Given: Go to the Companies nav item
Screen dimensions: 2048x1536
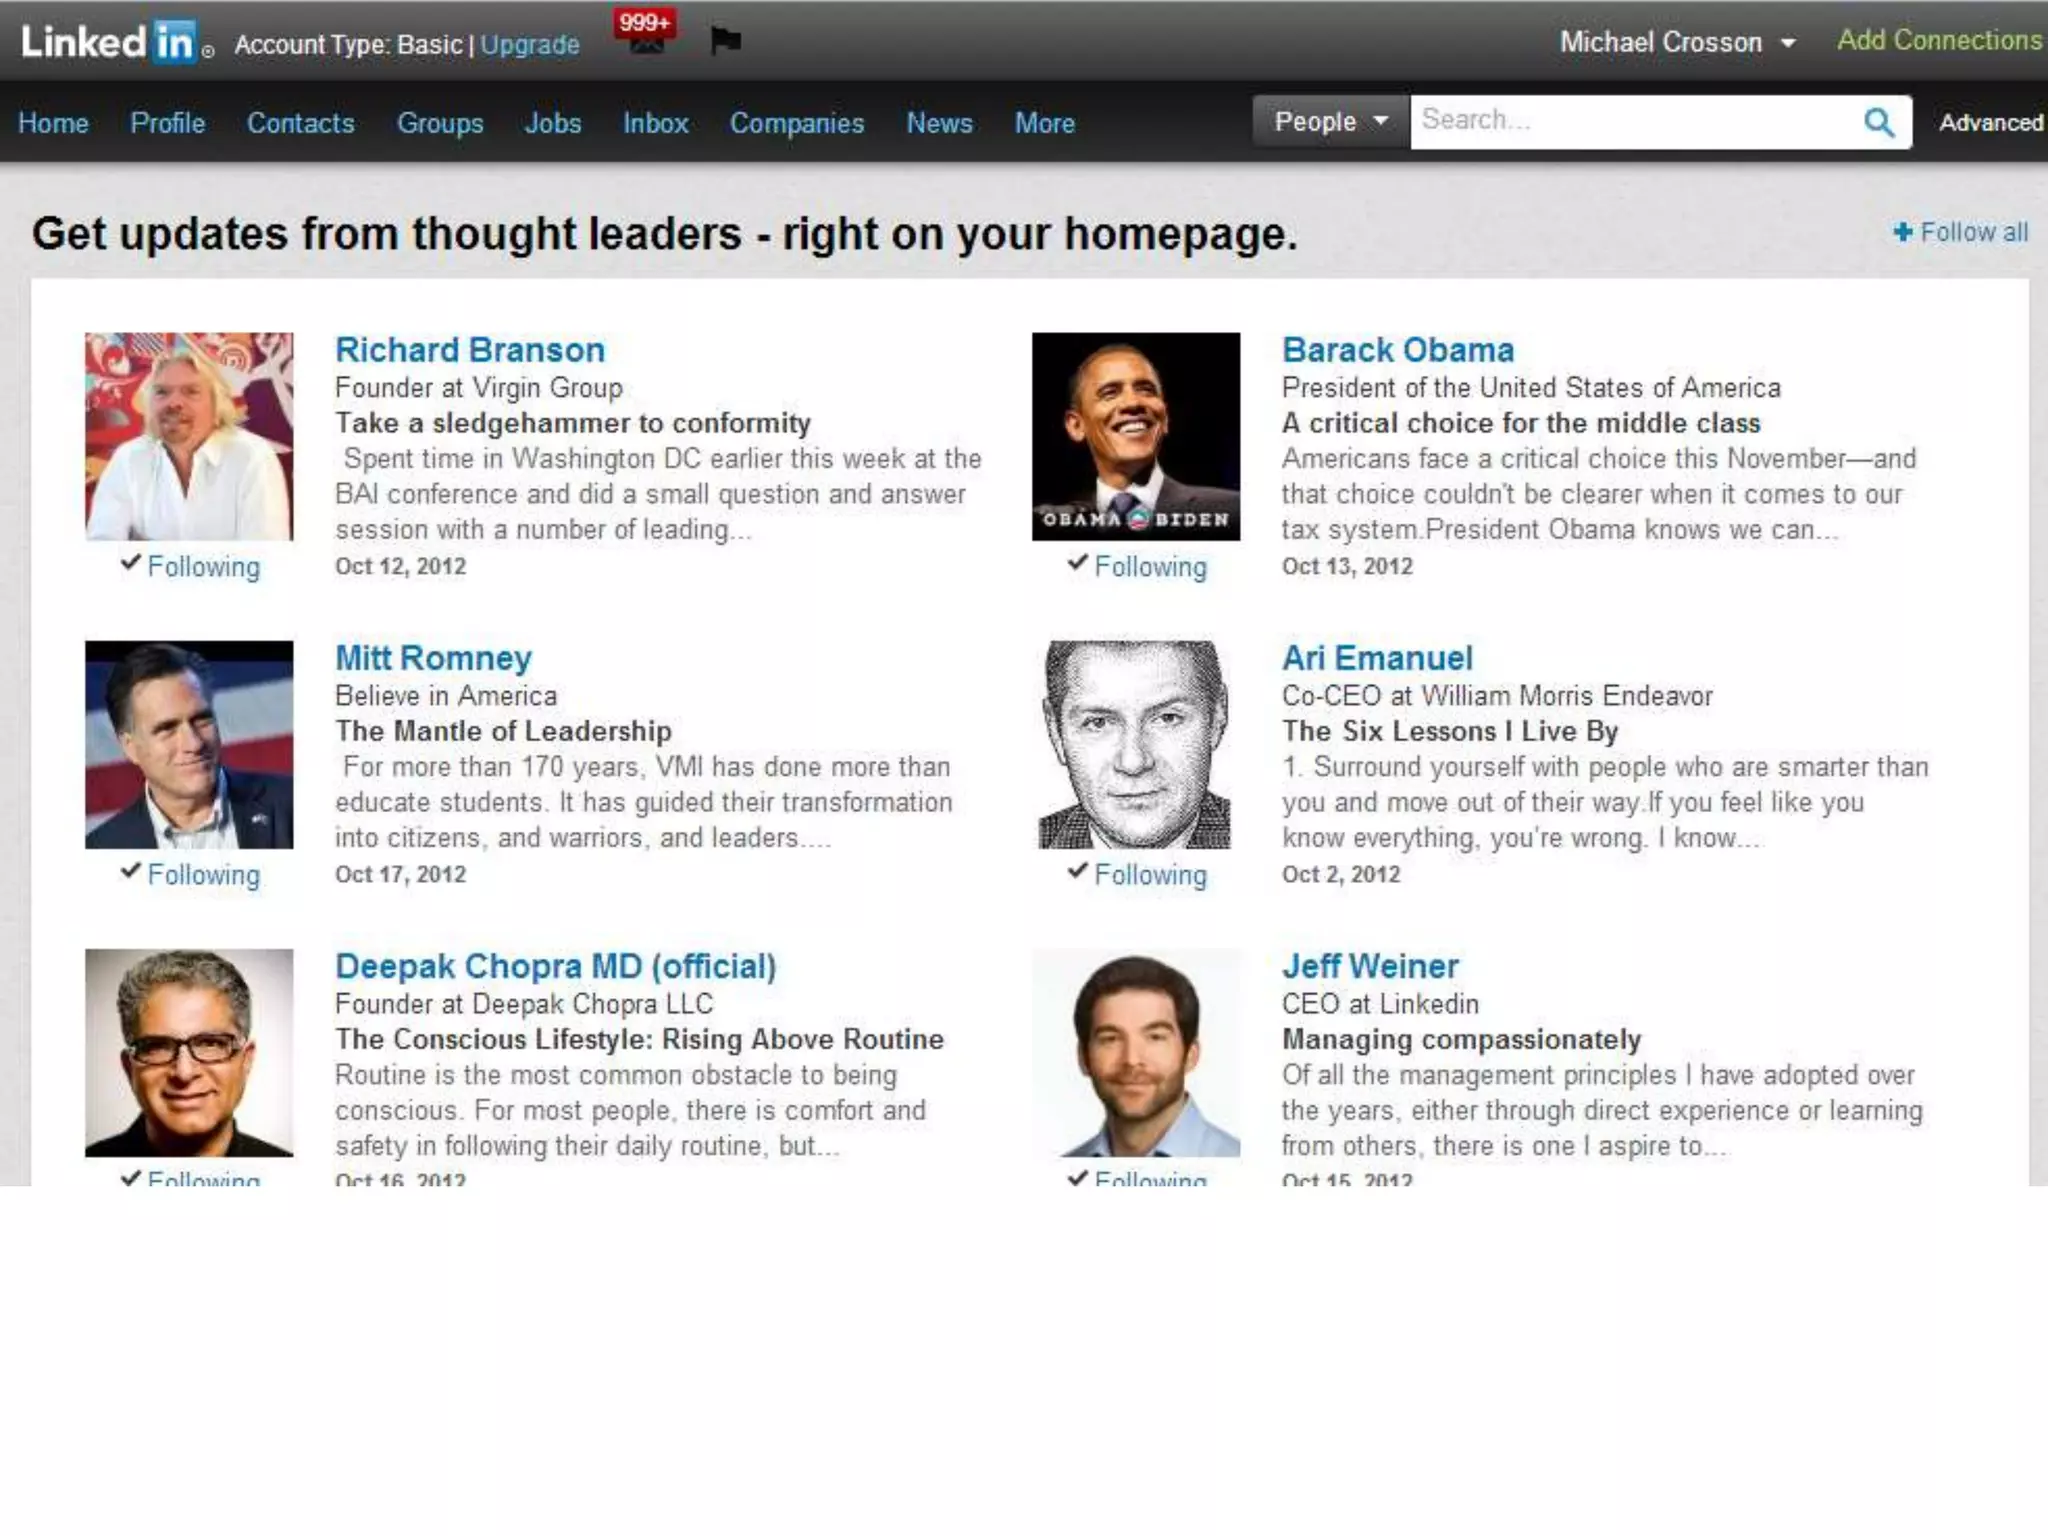Looking at the screenshot, I should click(x=796, y=123).
